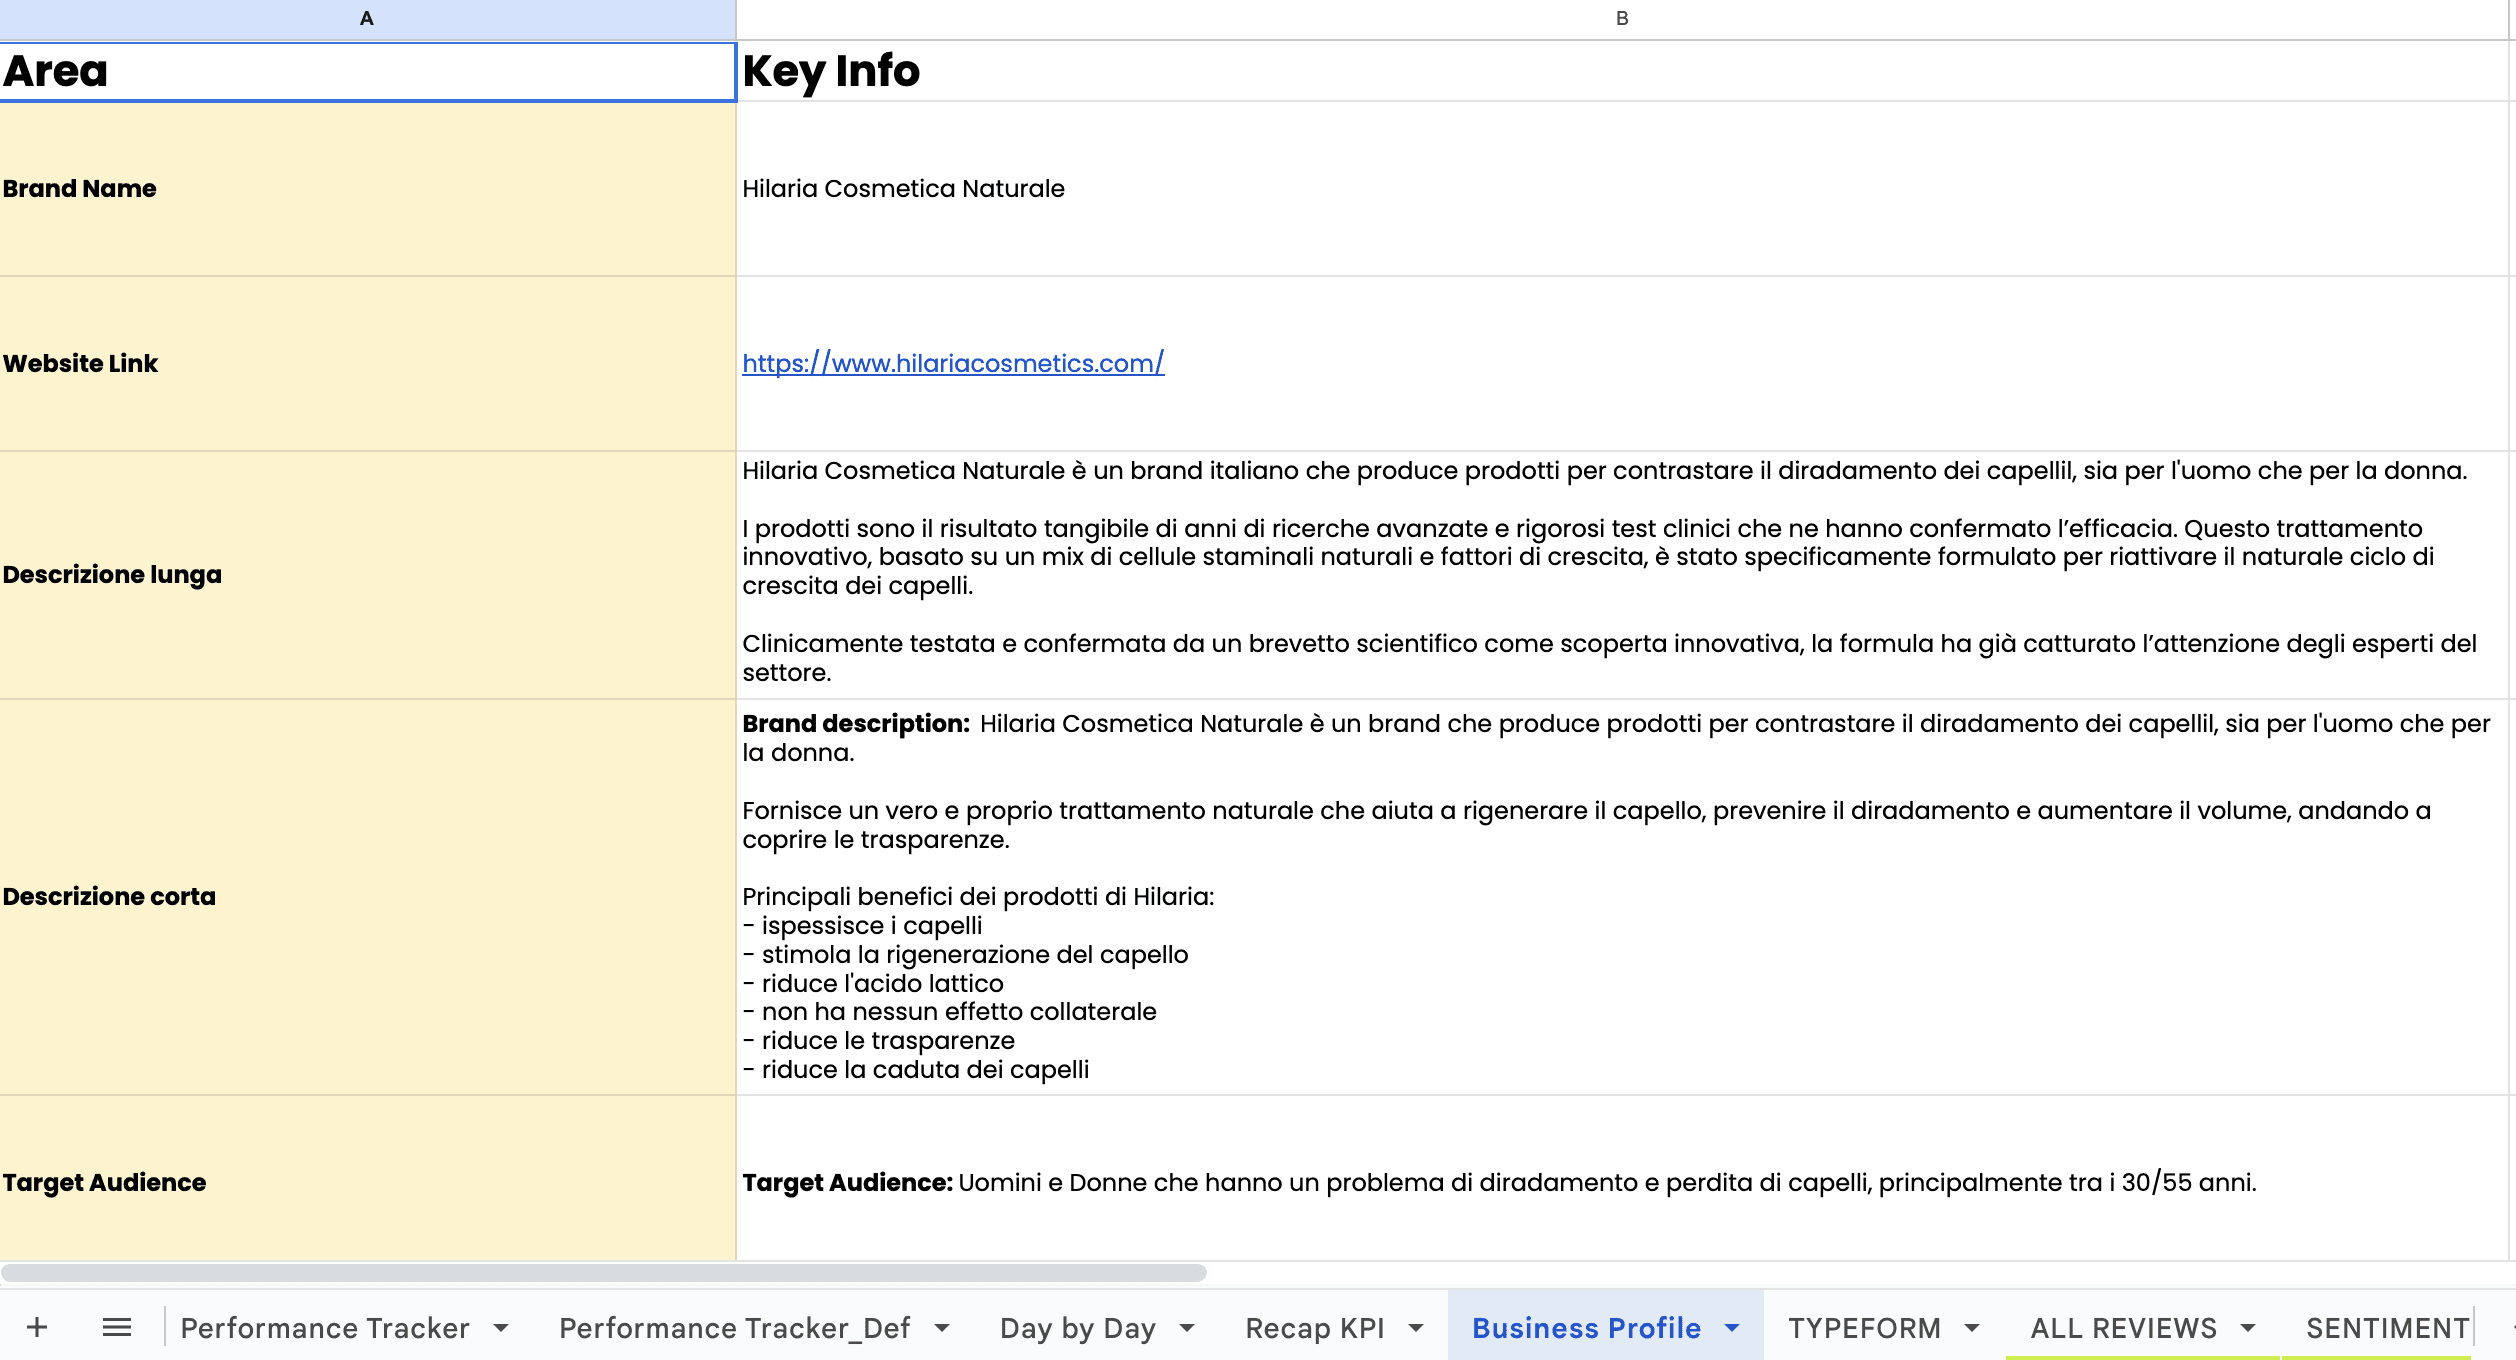The width and height of the screenshot is (2516, 1360).
Task: Add a new sheet with plus icon
Action: point(37,1327)
